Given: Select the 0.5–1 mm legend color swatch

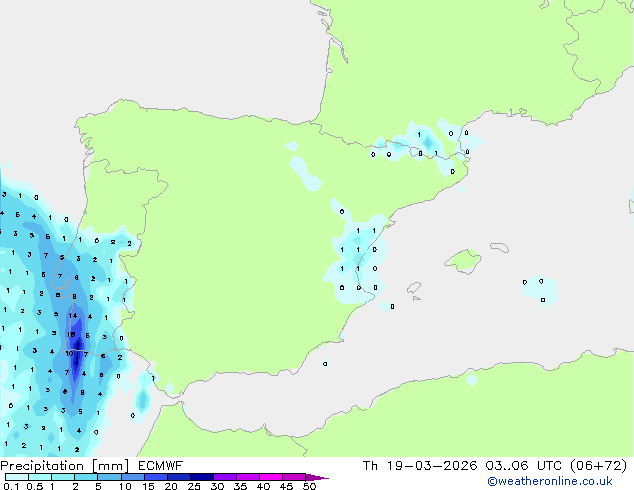Looking at the screenshot, I should [40, 477].
